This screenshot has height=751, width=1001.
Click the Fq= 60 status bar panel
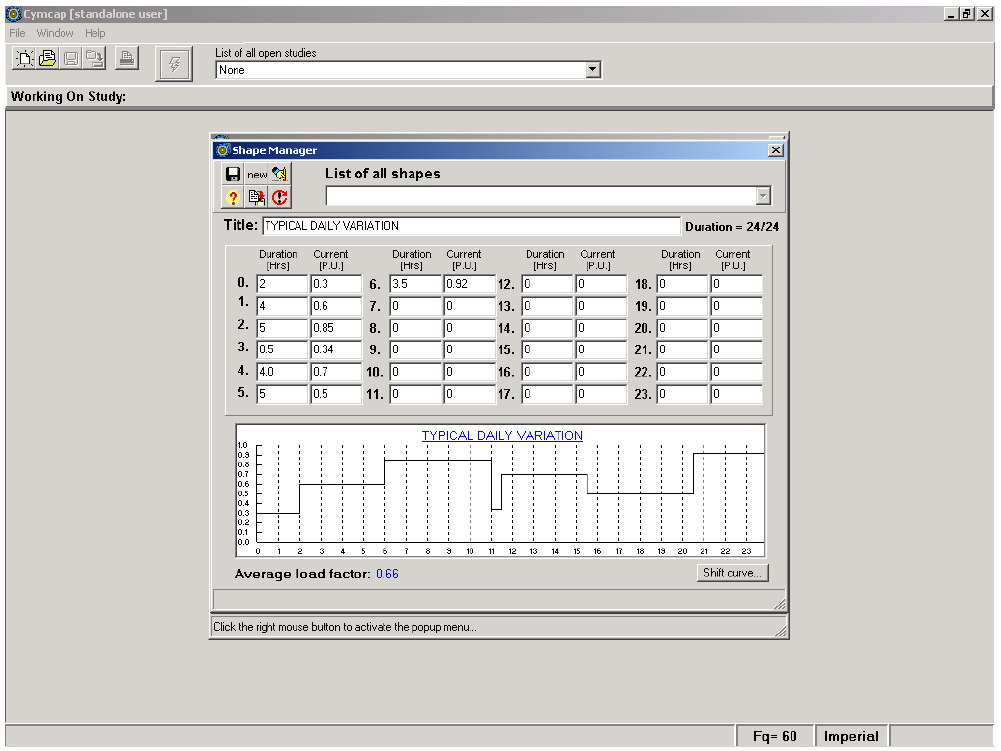774,736
